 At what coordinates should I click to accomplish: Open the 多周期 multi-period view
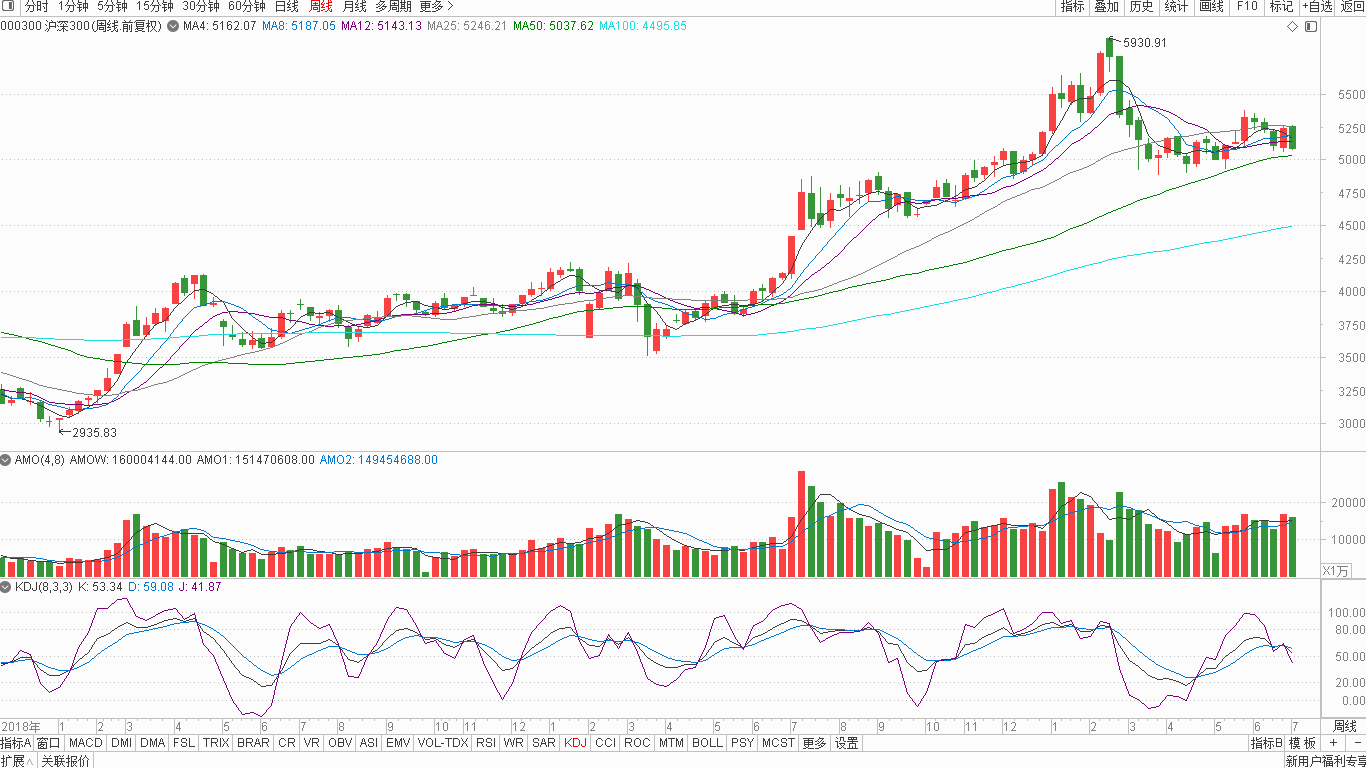393,6
